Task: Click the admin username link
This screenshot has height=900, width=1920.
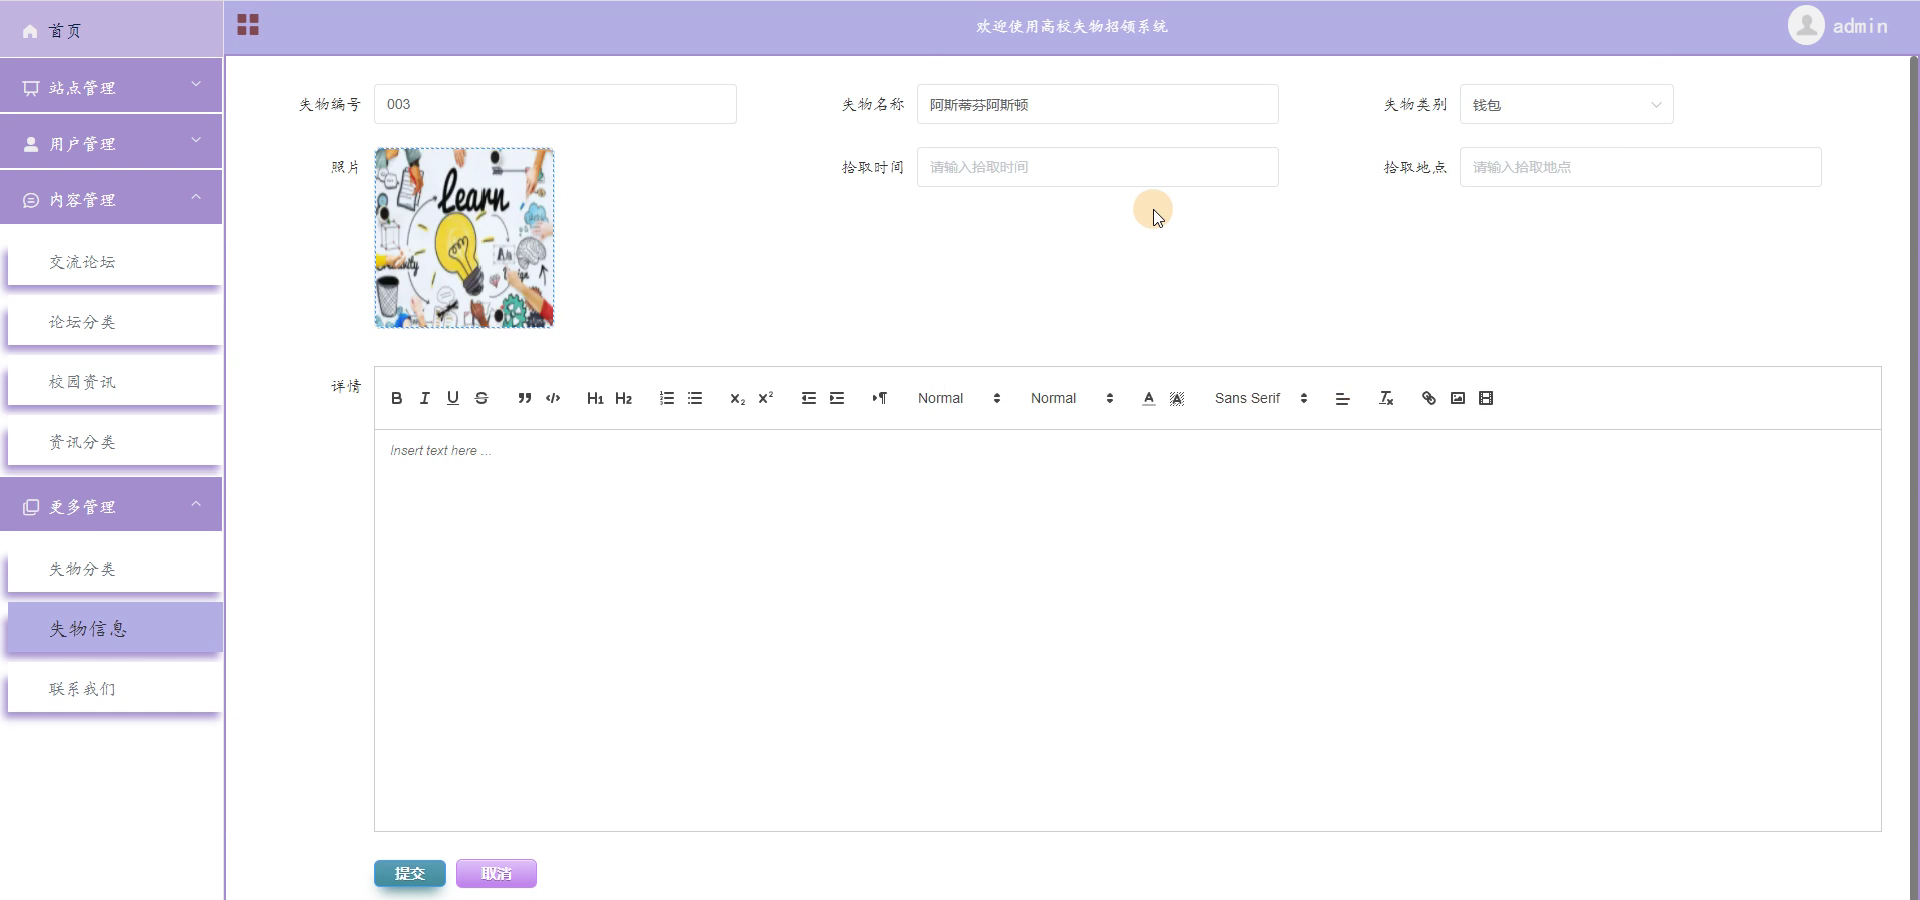Action: pos(1860,26)
